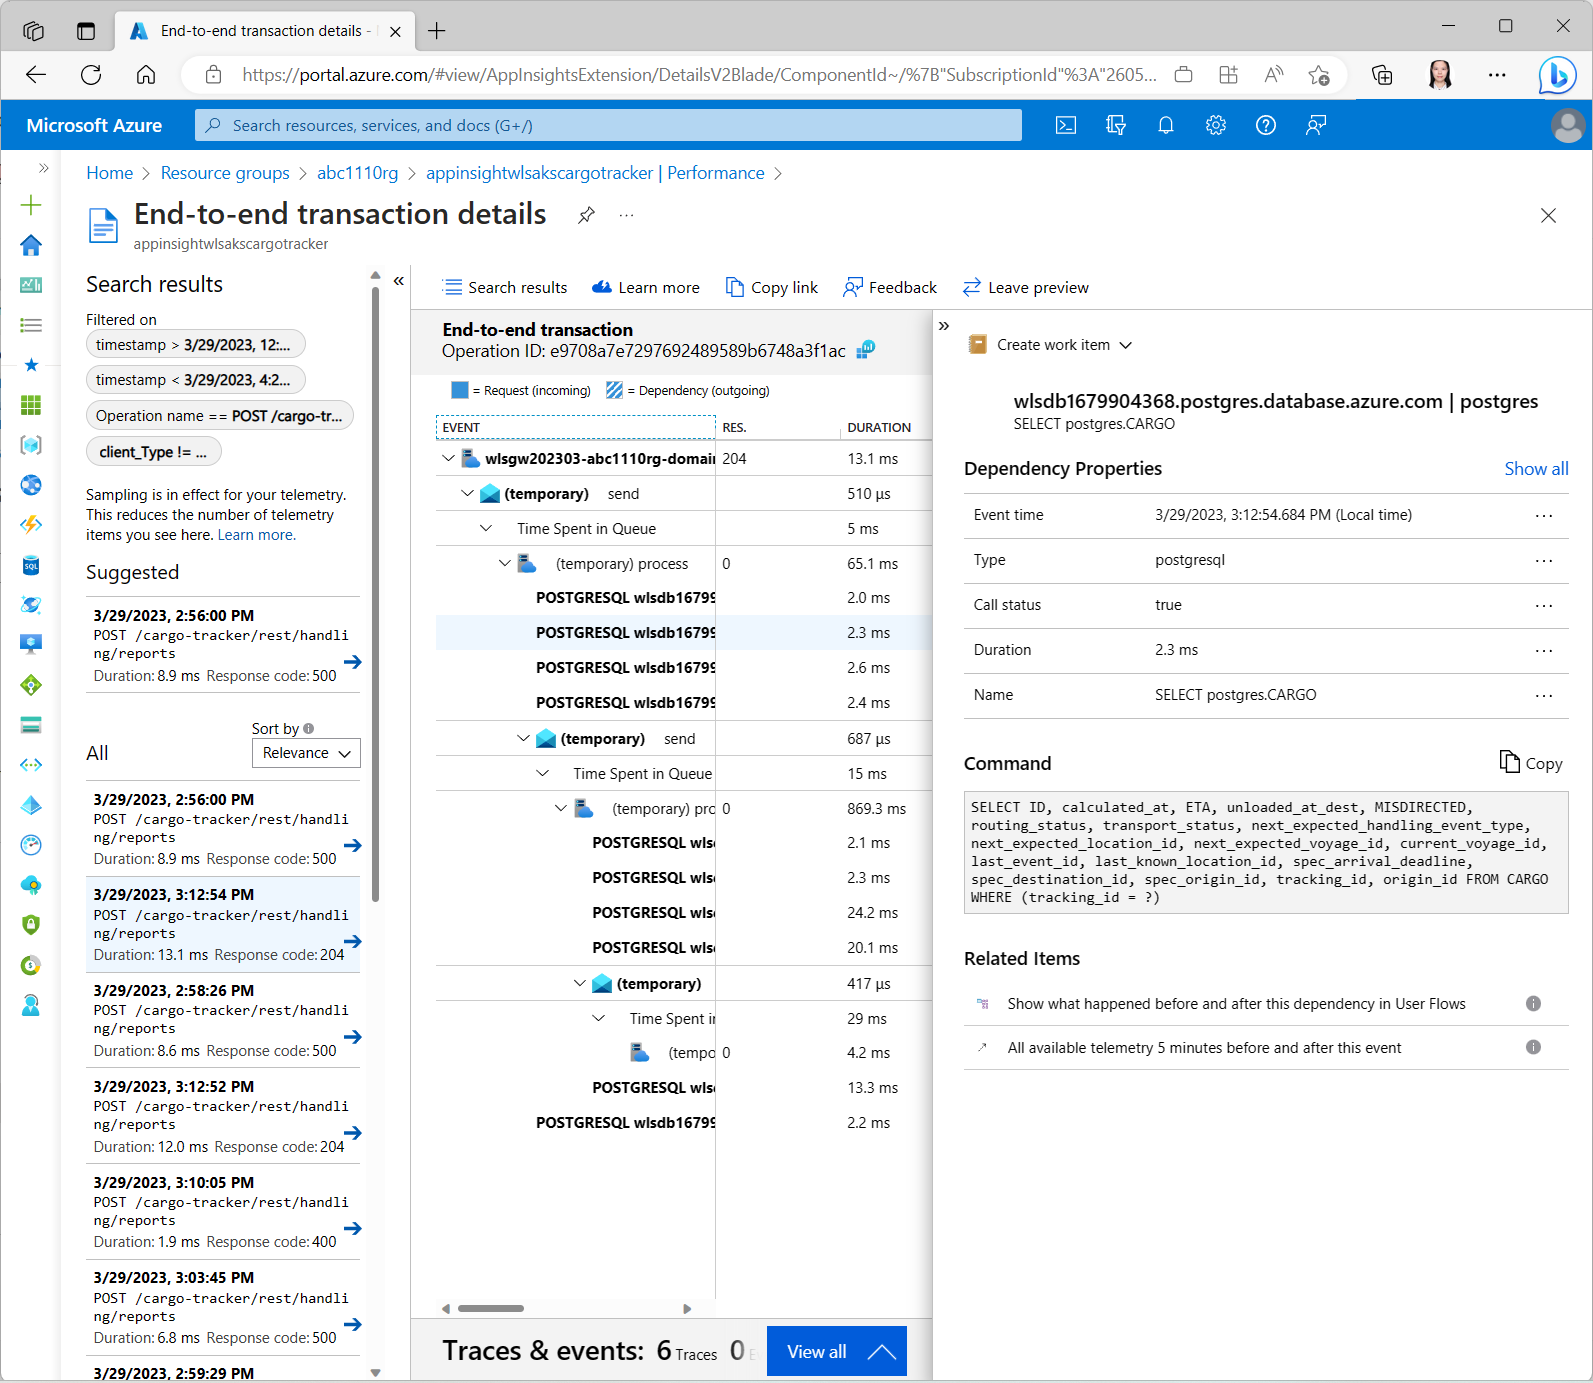The height and width of the screenshot is (1383, 1593).
Task: Open Type row ellipsis menu
Action: (1544, 561)
